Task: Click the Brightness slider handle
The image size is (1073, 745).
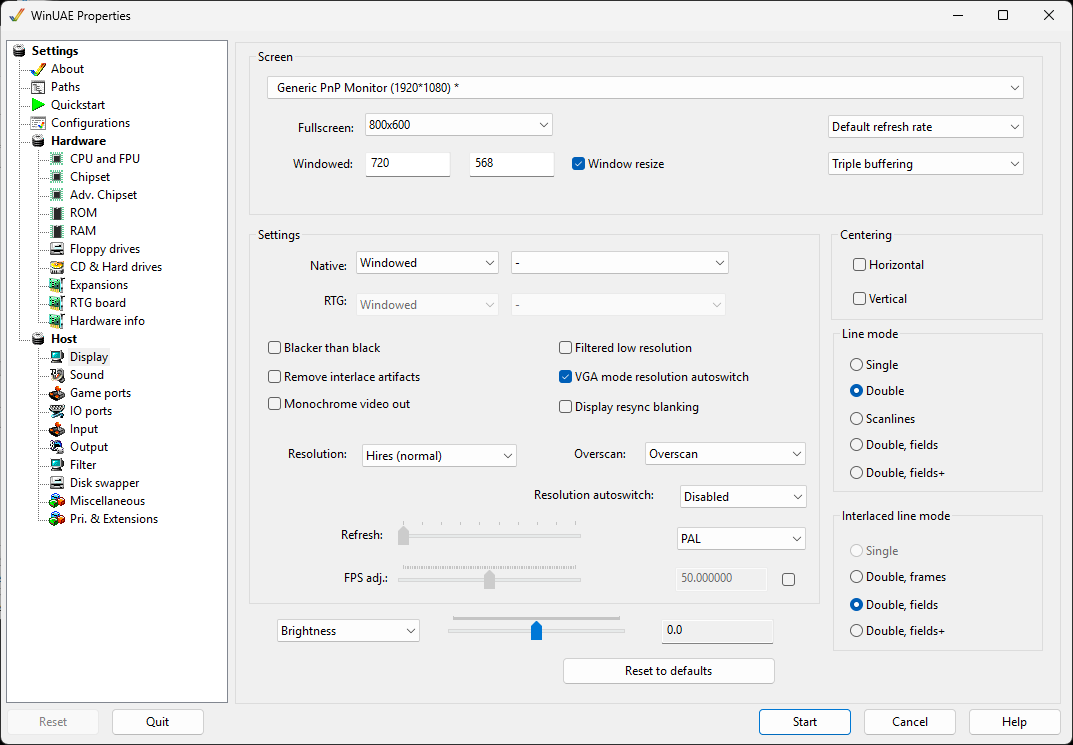Action: [x=536, y=631]
